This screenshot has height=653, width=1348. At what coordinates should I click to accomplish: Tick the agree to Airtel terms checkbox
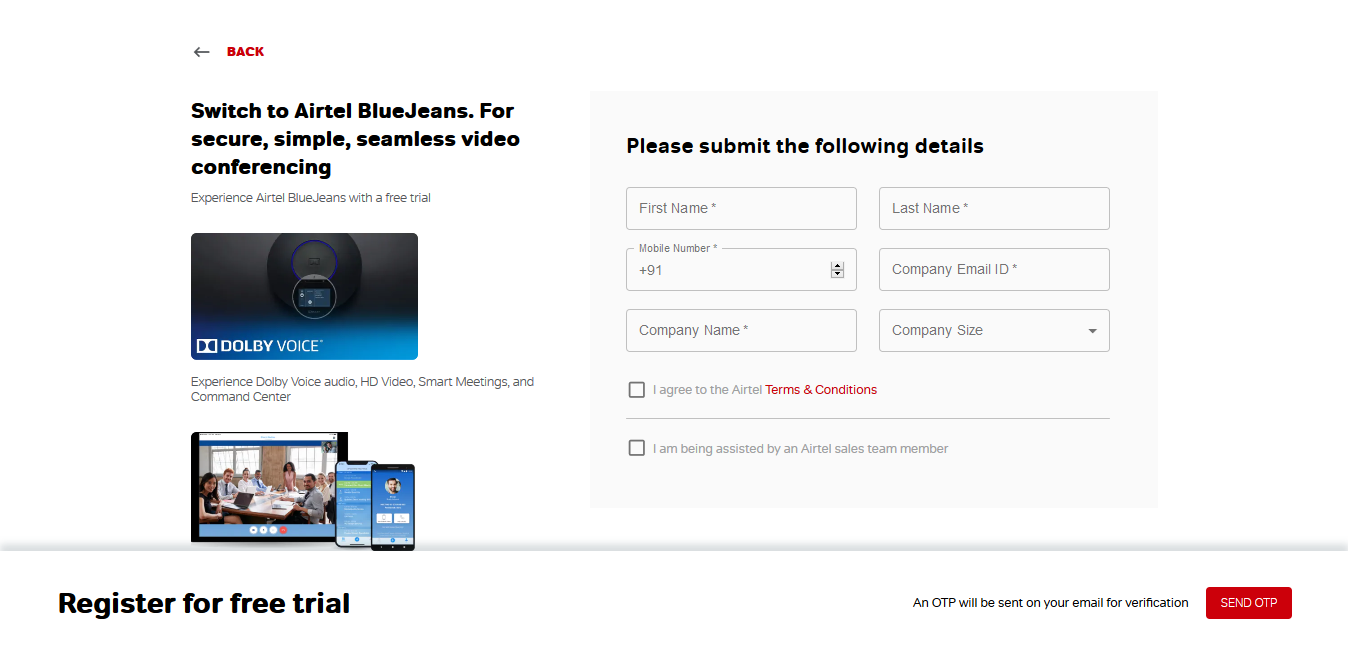click(636, 390)
